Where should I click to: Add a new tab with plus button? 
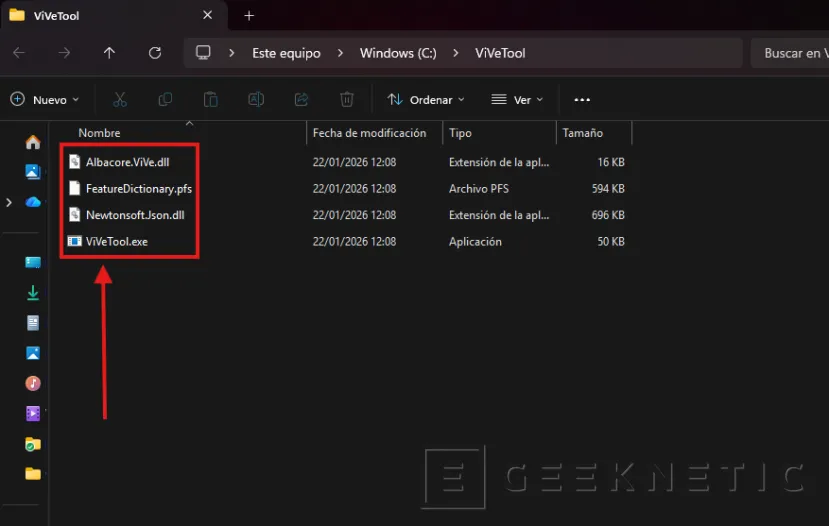[249, 16]
